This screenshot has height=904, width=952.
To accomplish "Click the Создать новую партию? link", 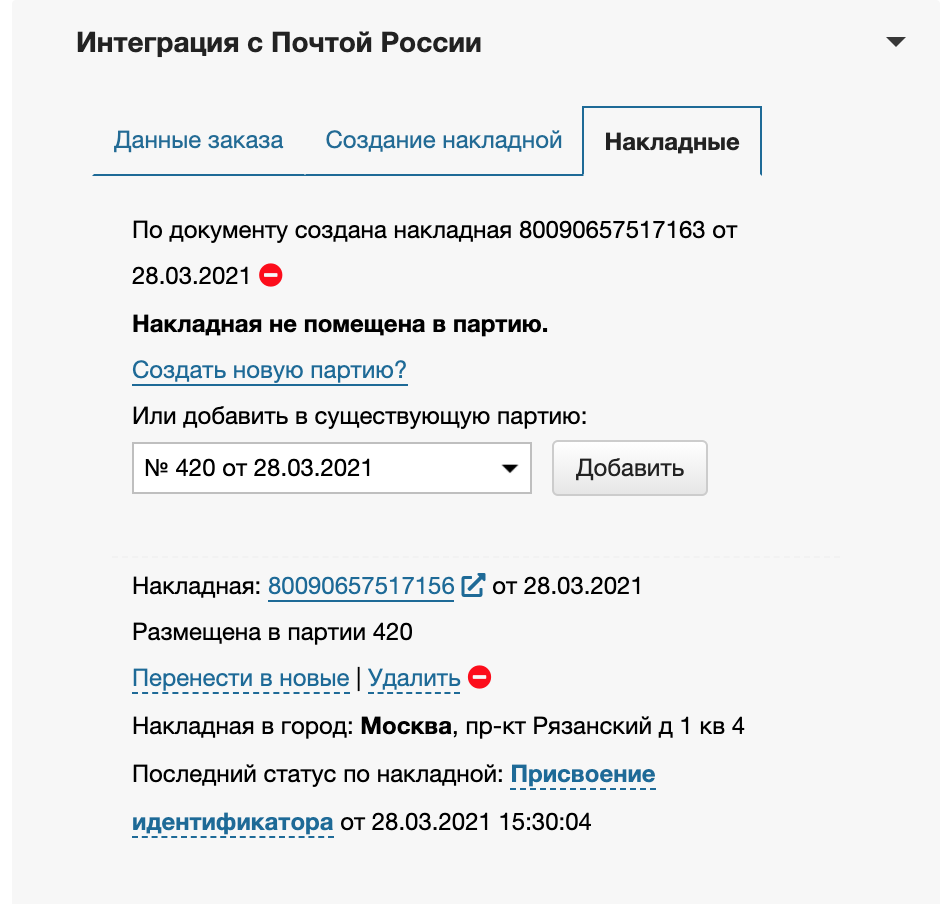I will coord(269,371).
